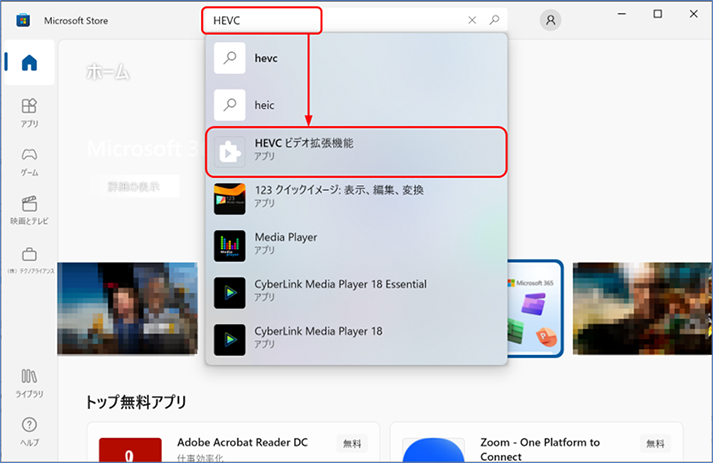
Task: Minimize the Microsoft Store window
Action: (x=622, y=14)
